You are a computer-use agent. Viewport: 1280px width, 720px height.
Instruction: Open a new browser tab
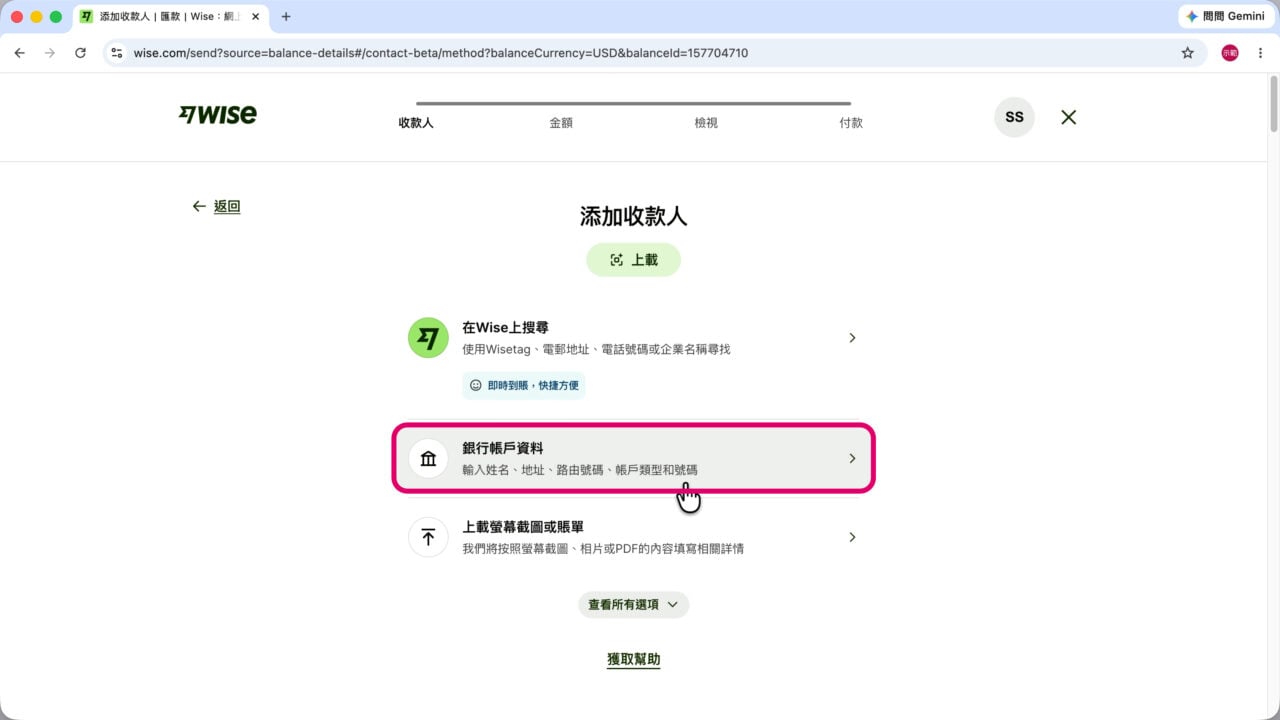click(286, 17)
